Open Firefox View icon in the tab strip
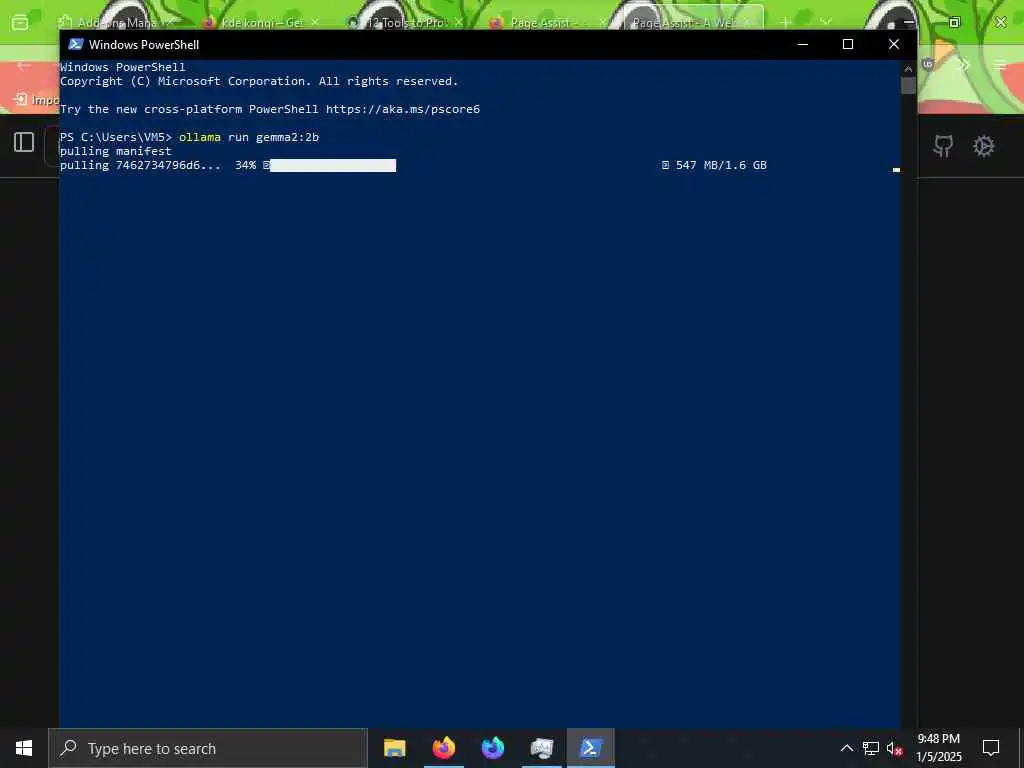This screenshot has width=1024, height=768. (20, 22)
